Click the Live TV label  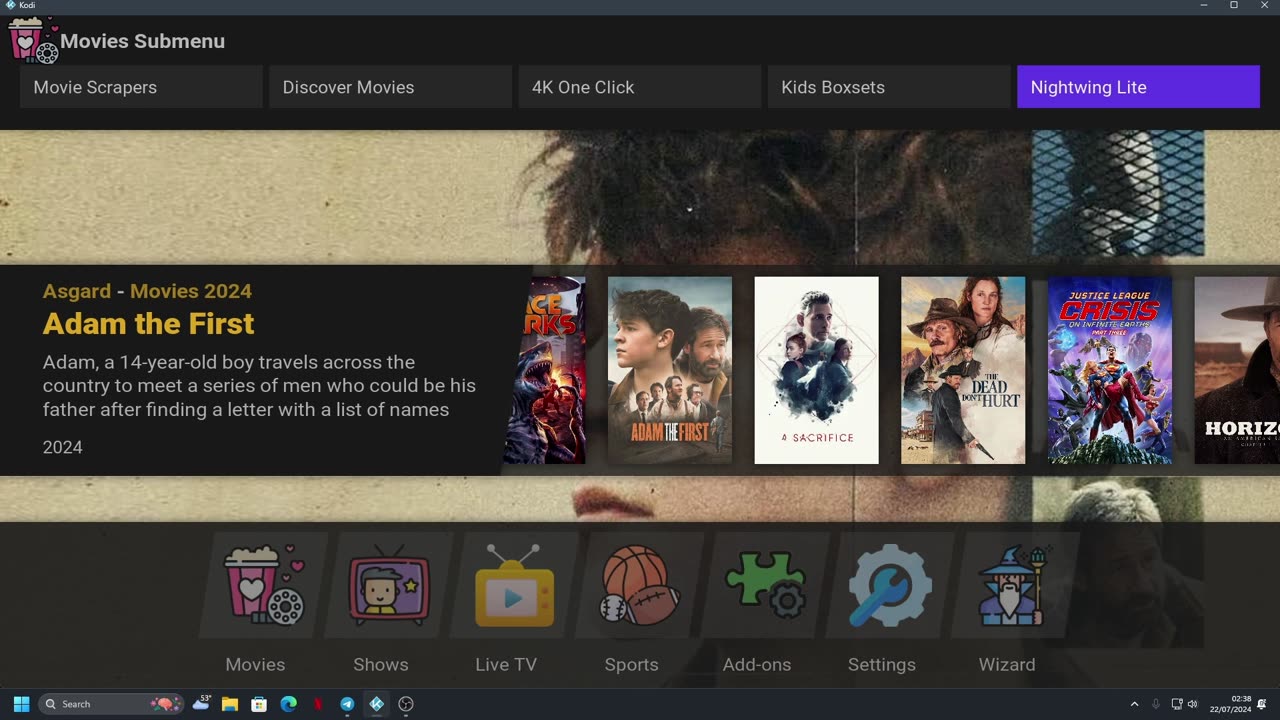506,664
